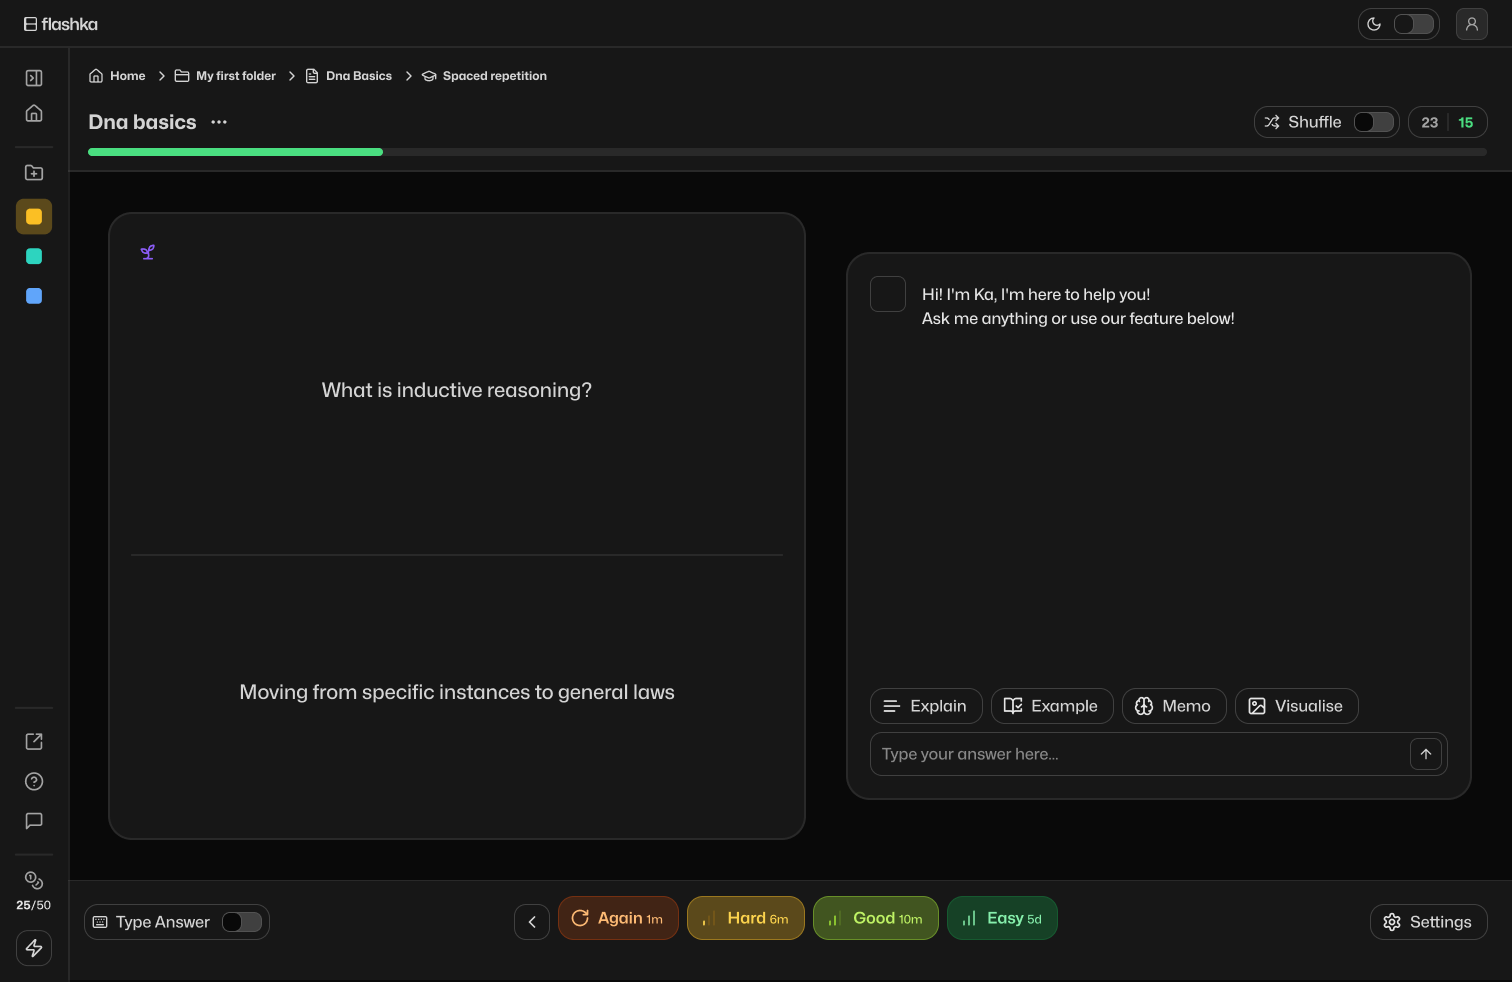Create a new folder via the sidebar icon
This screenshot has width=1512, height=982.
click(33, 172)
